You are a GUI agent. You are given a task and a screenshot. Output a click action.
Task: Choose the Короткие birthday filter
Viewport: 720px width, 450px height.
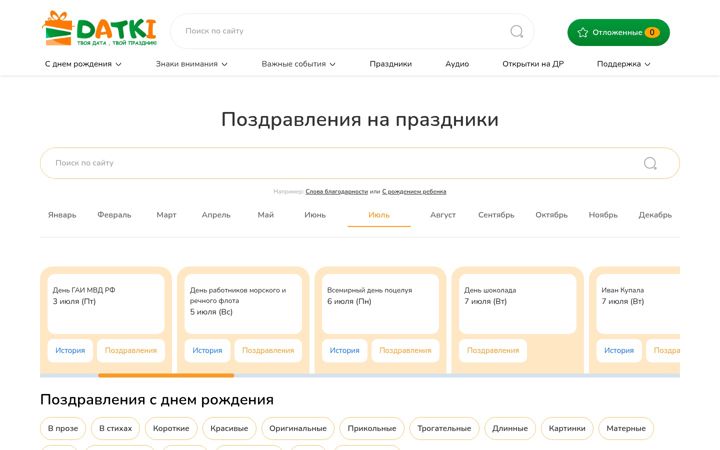[x=171, y=428]
